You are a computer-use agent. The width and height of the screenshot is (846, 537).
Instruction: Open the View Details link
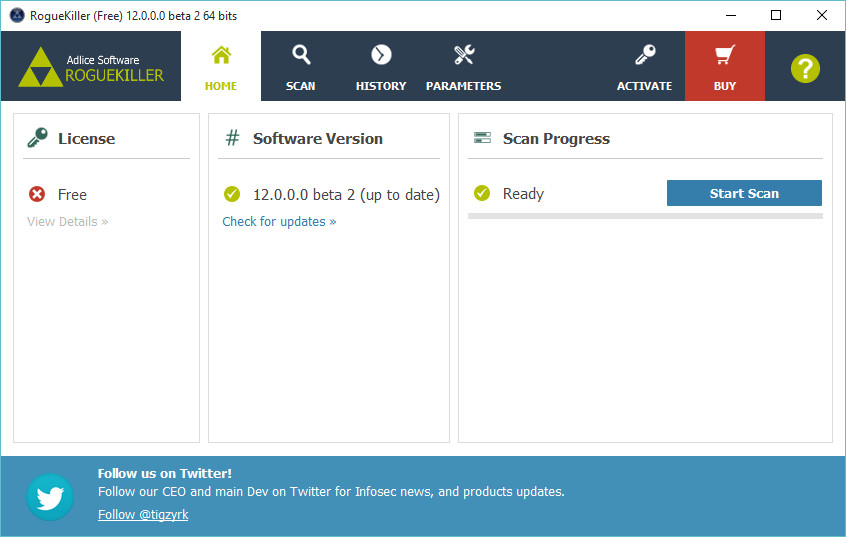(x=67, y=221)
